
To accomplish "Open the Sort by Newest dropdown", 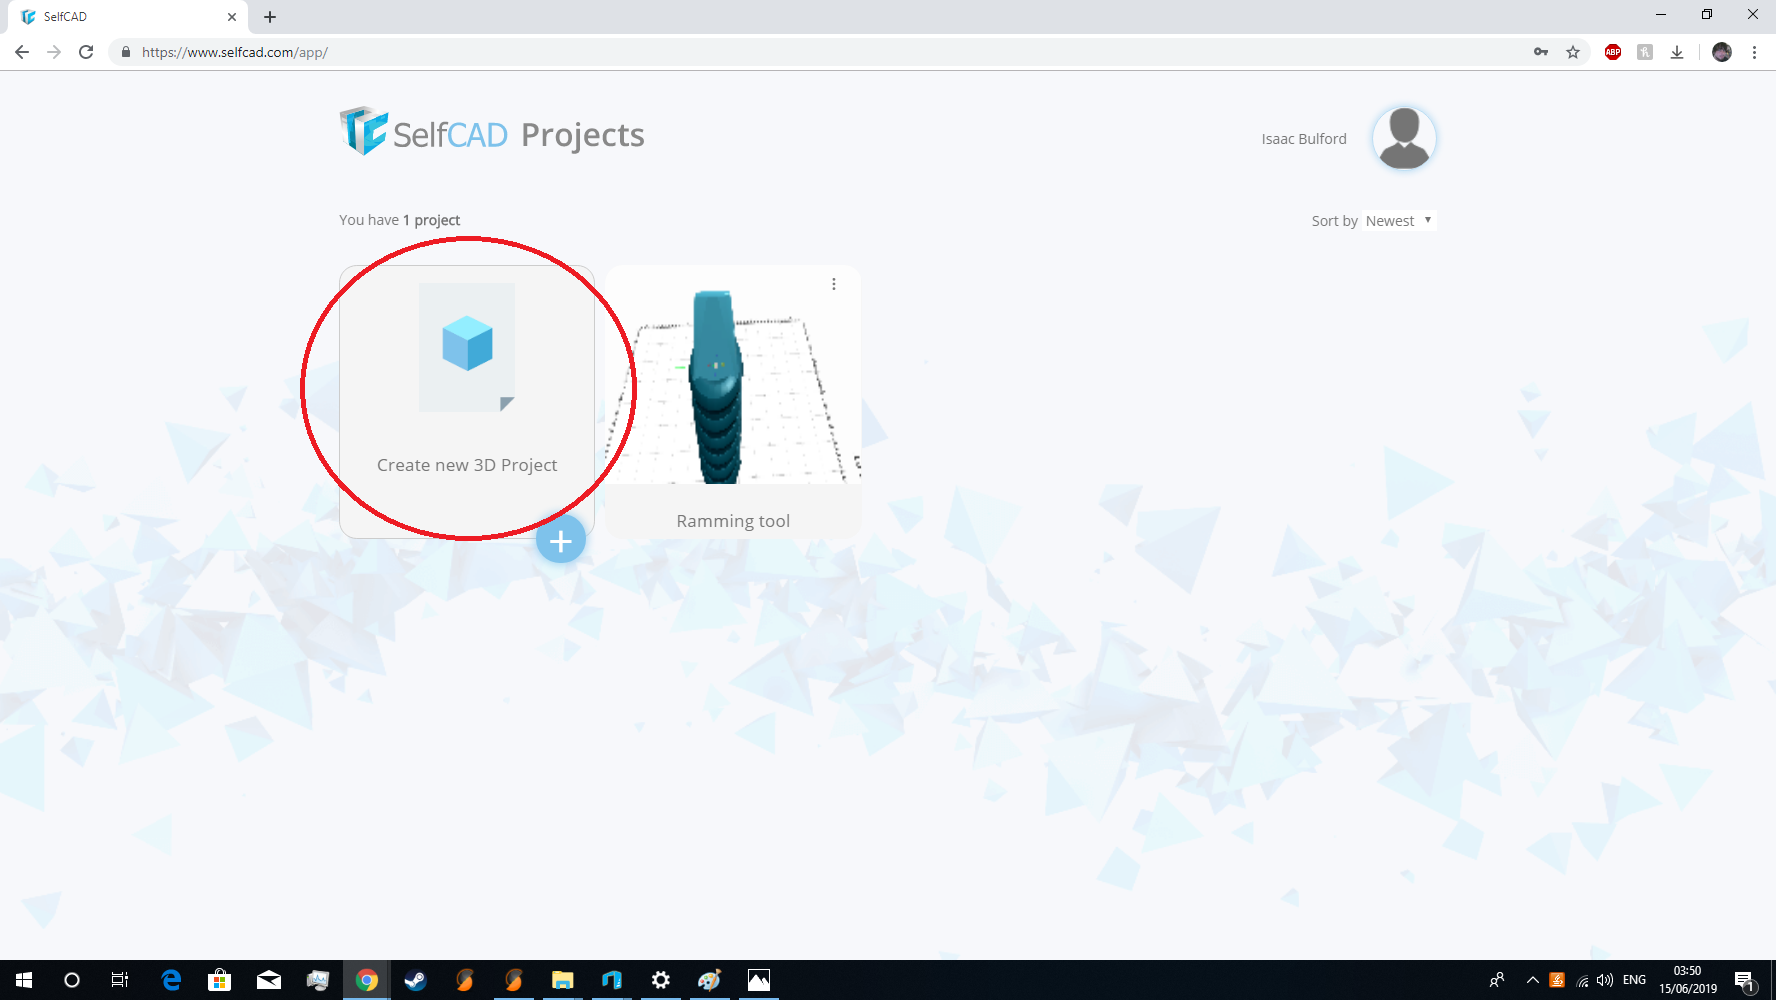I will click(x=1399, y=221).
